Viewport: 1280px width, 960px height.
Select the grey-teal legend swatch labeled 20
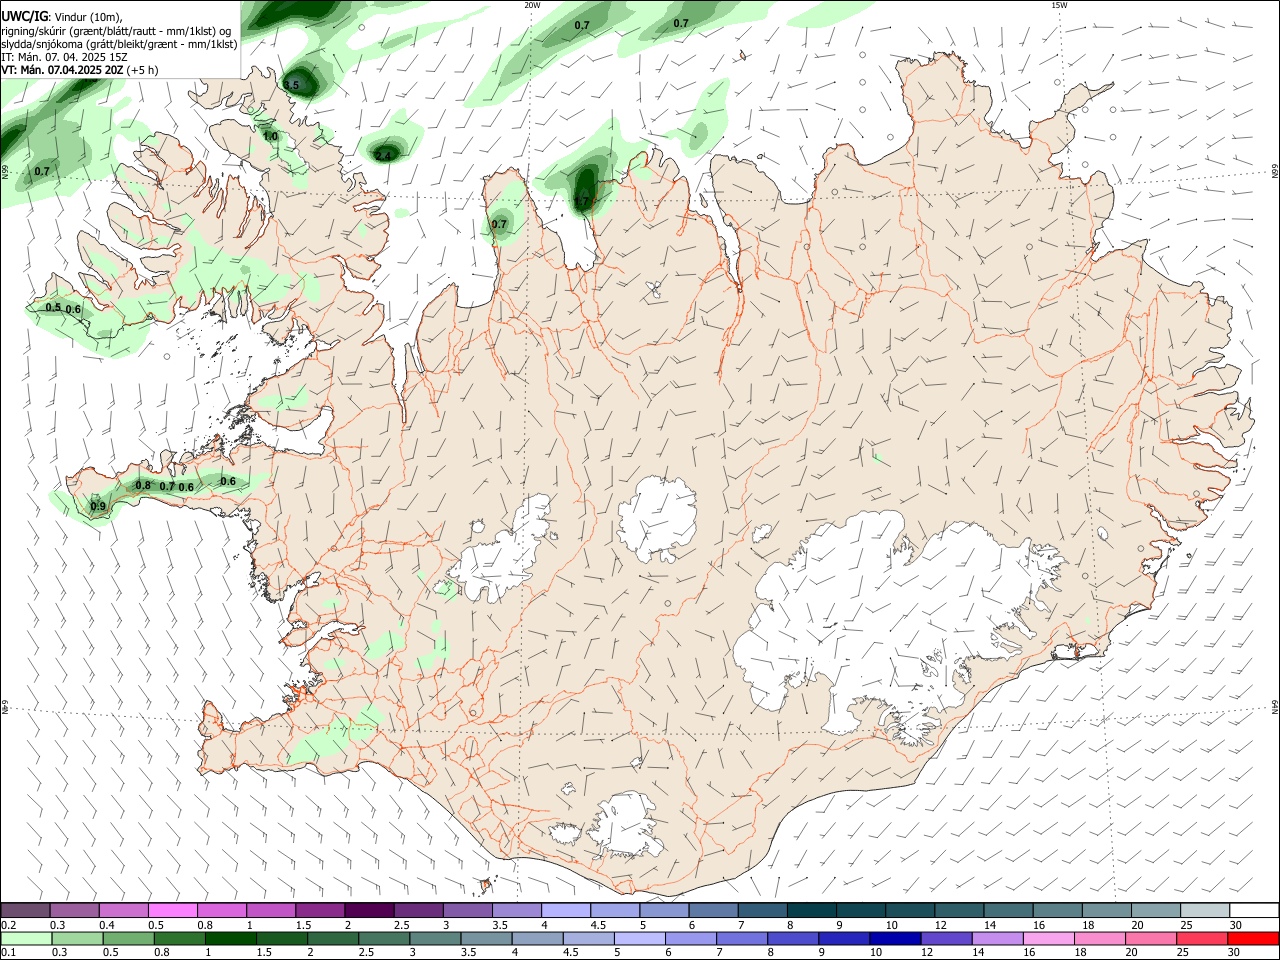click(x=1155, y=910)
